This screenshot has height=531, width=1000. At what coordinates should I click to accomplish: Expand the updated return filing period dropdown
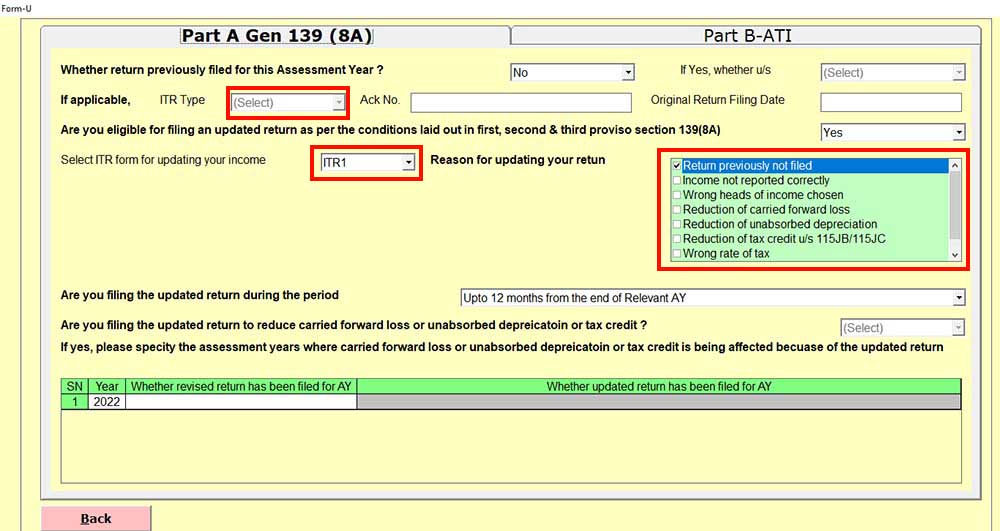point(712,298)
